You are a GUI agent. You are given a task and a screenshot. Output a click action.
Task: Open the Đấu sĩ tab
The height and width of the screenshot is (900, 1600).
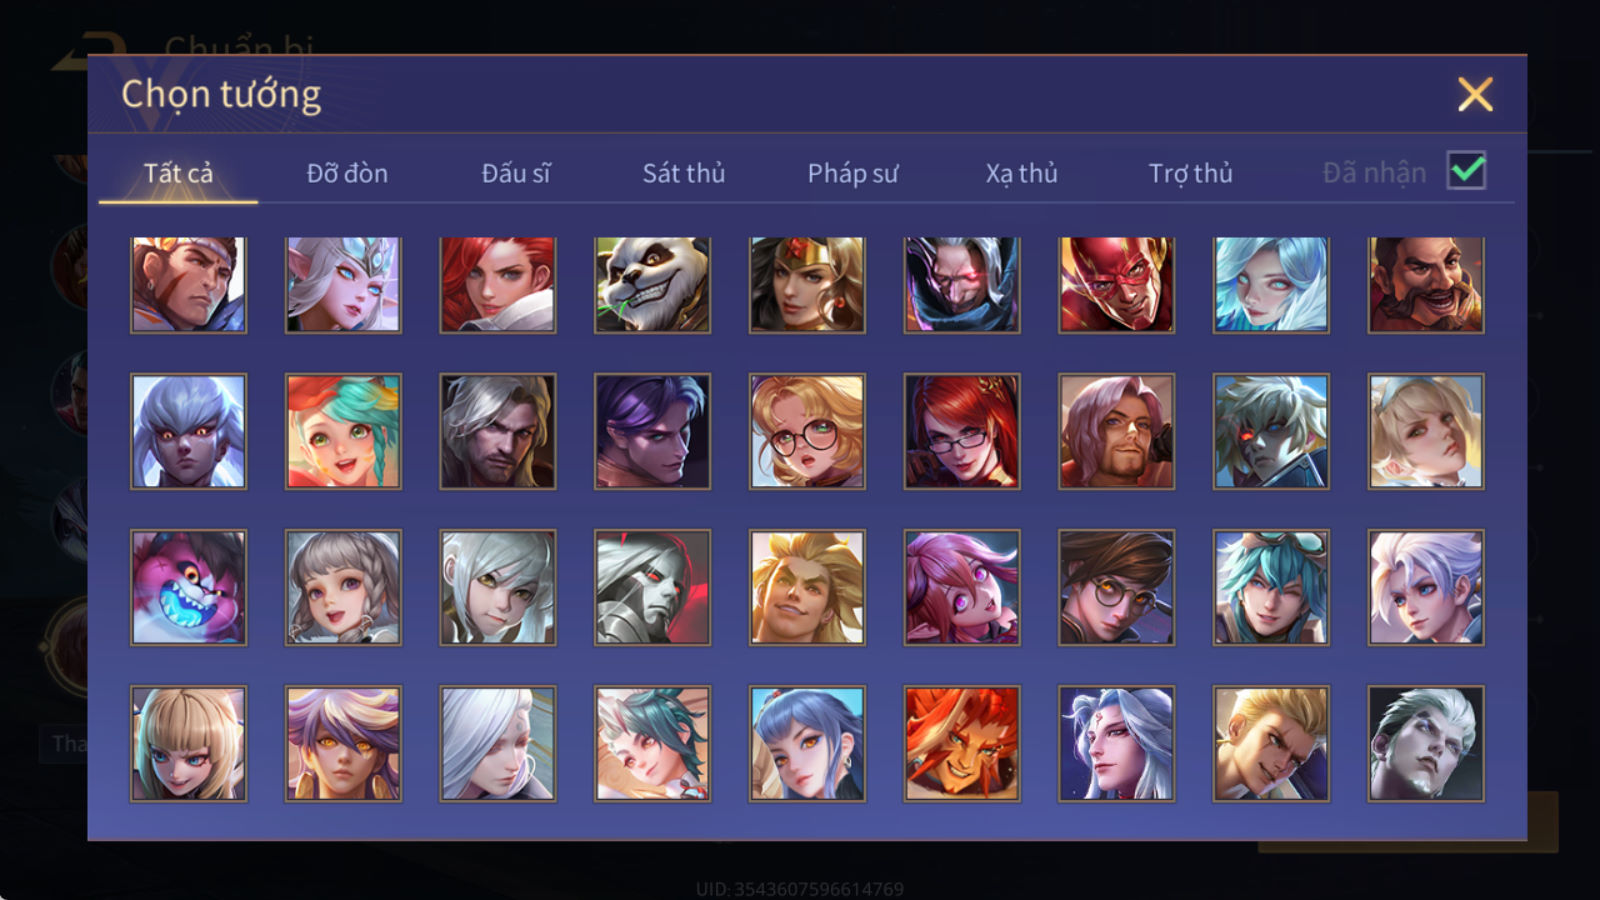pos(515,173)
